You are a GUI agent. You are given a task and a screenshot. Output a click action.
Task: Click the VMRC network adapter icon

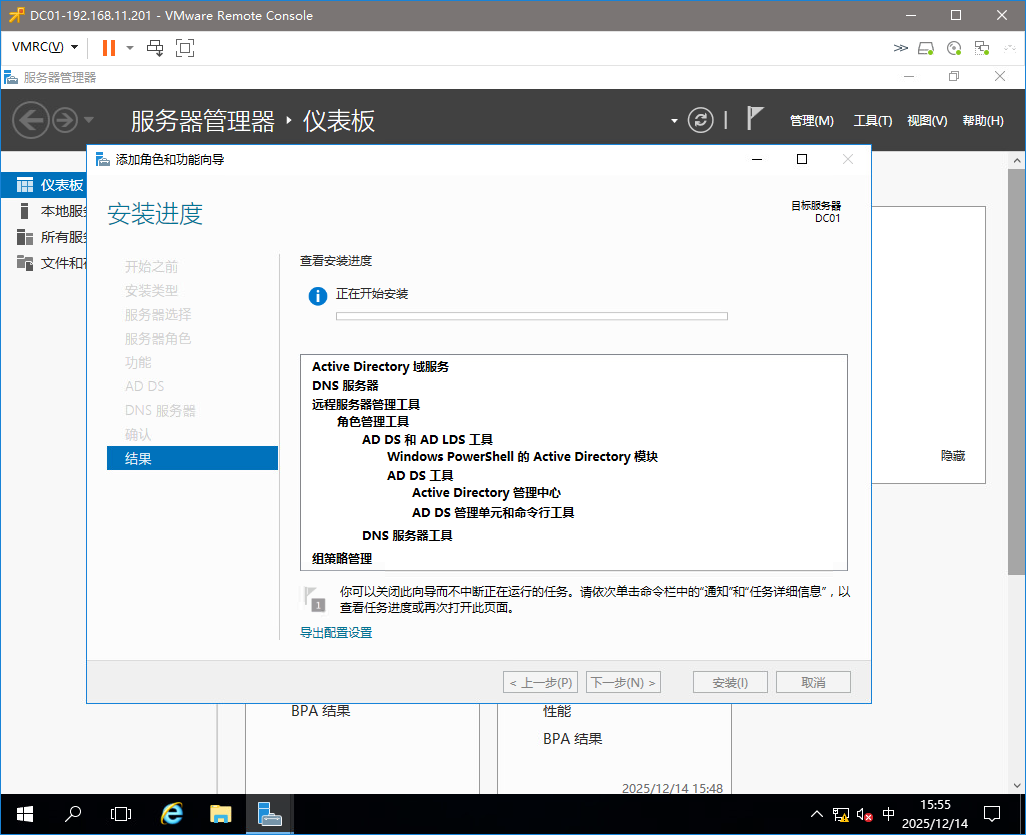982,48
